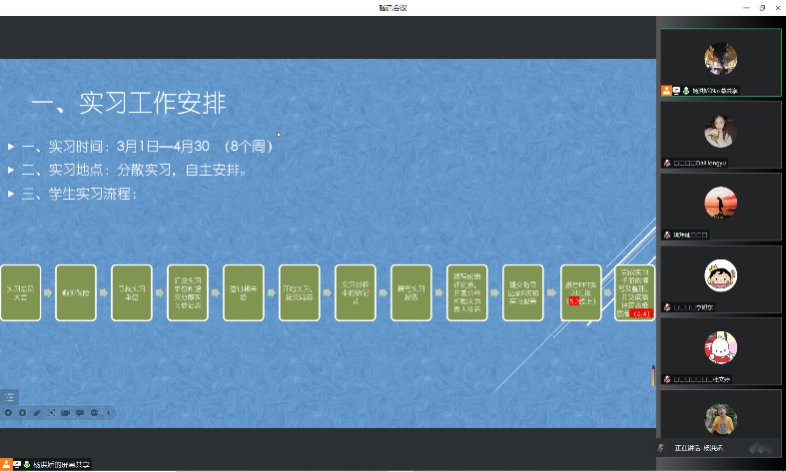Click the screen sharing icon on top participant tile

676,90
